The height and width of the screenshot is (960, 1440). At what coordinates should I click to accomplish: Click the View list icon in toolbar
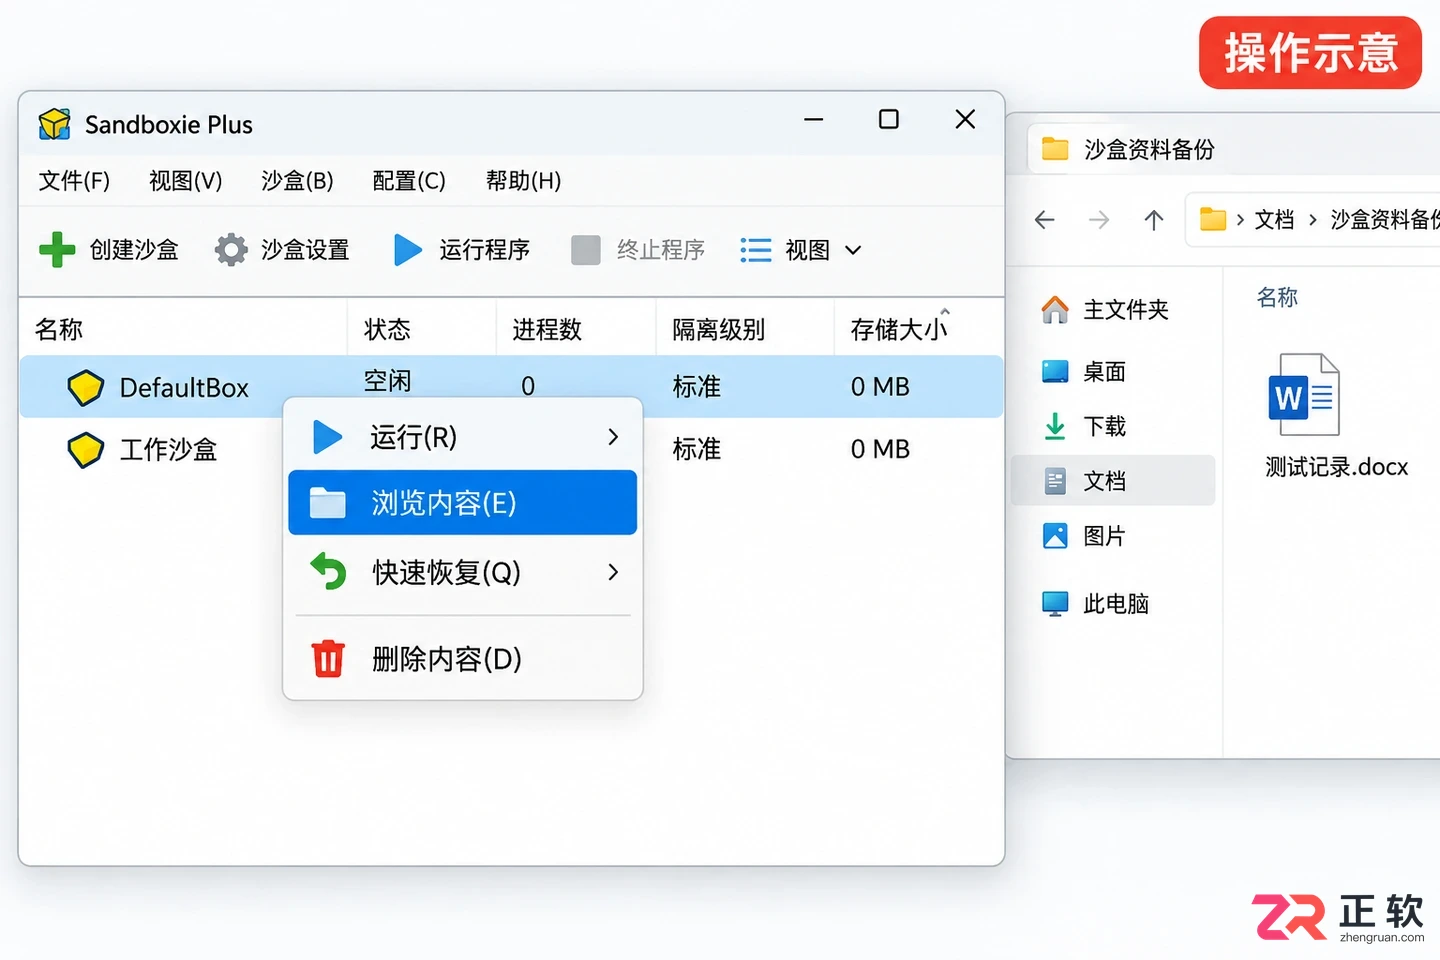(756, 250)
